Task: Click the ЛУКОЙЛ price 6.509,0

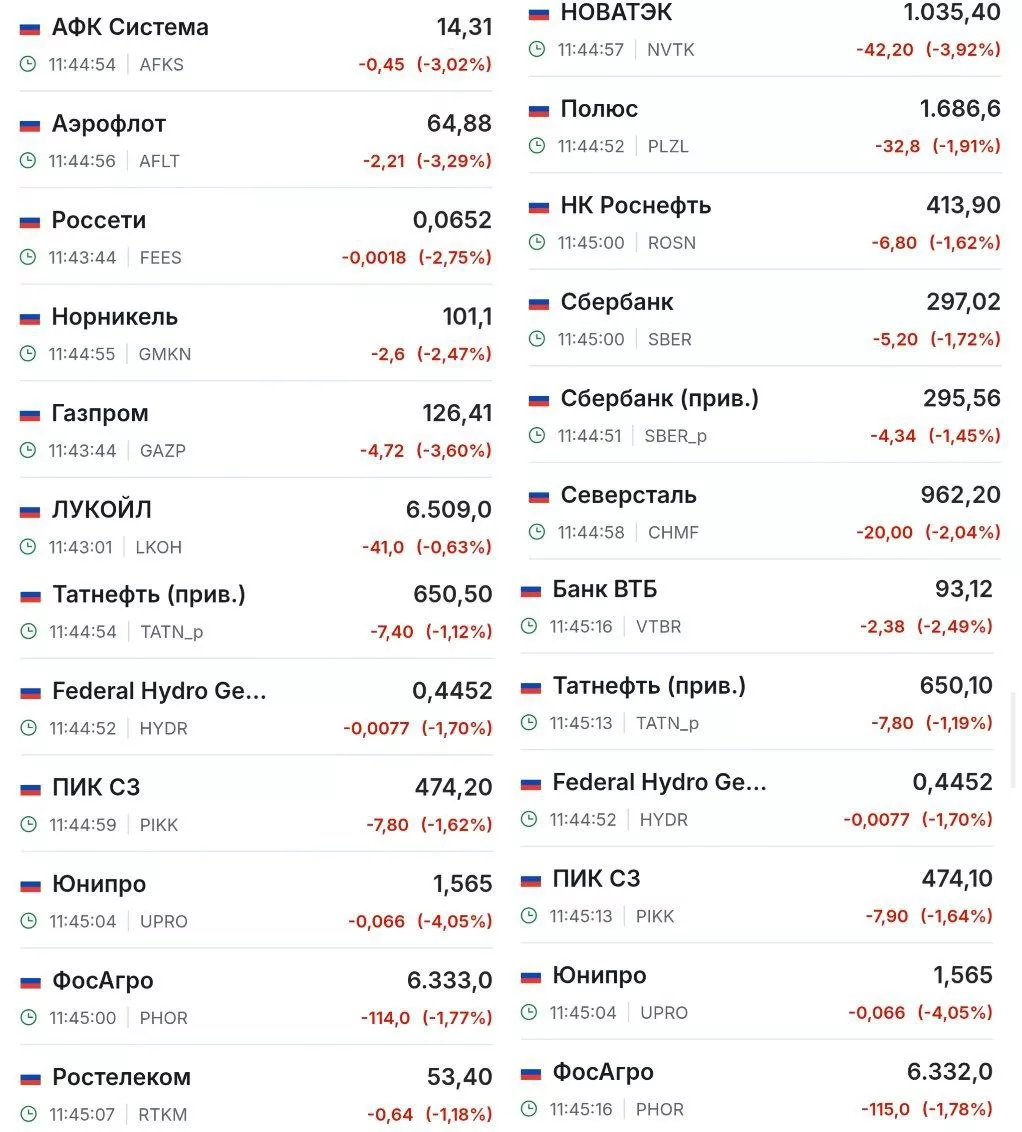Action: (x=448, y=510)
